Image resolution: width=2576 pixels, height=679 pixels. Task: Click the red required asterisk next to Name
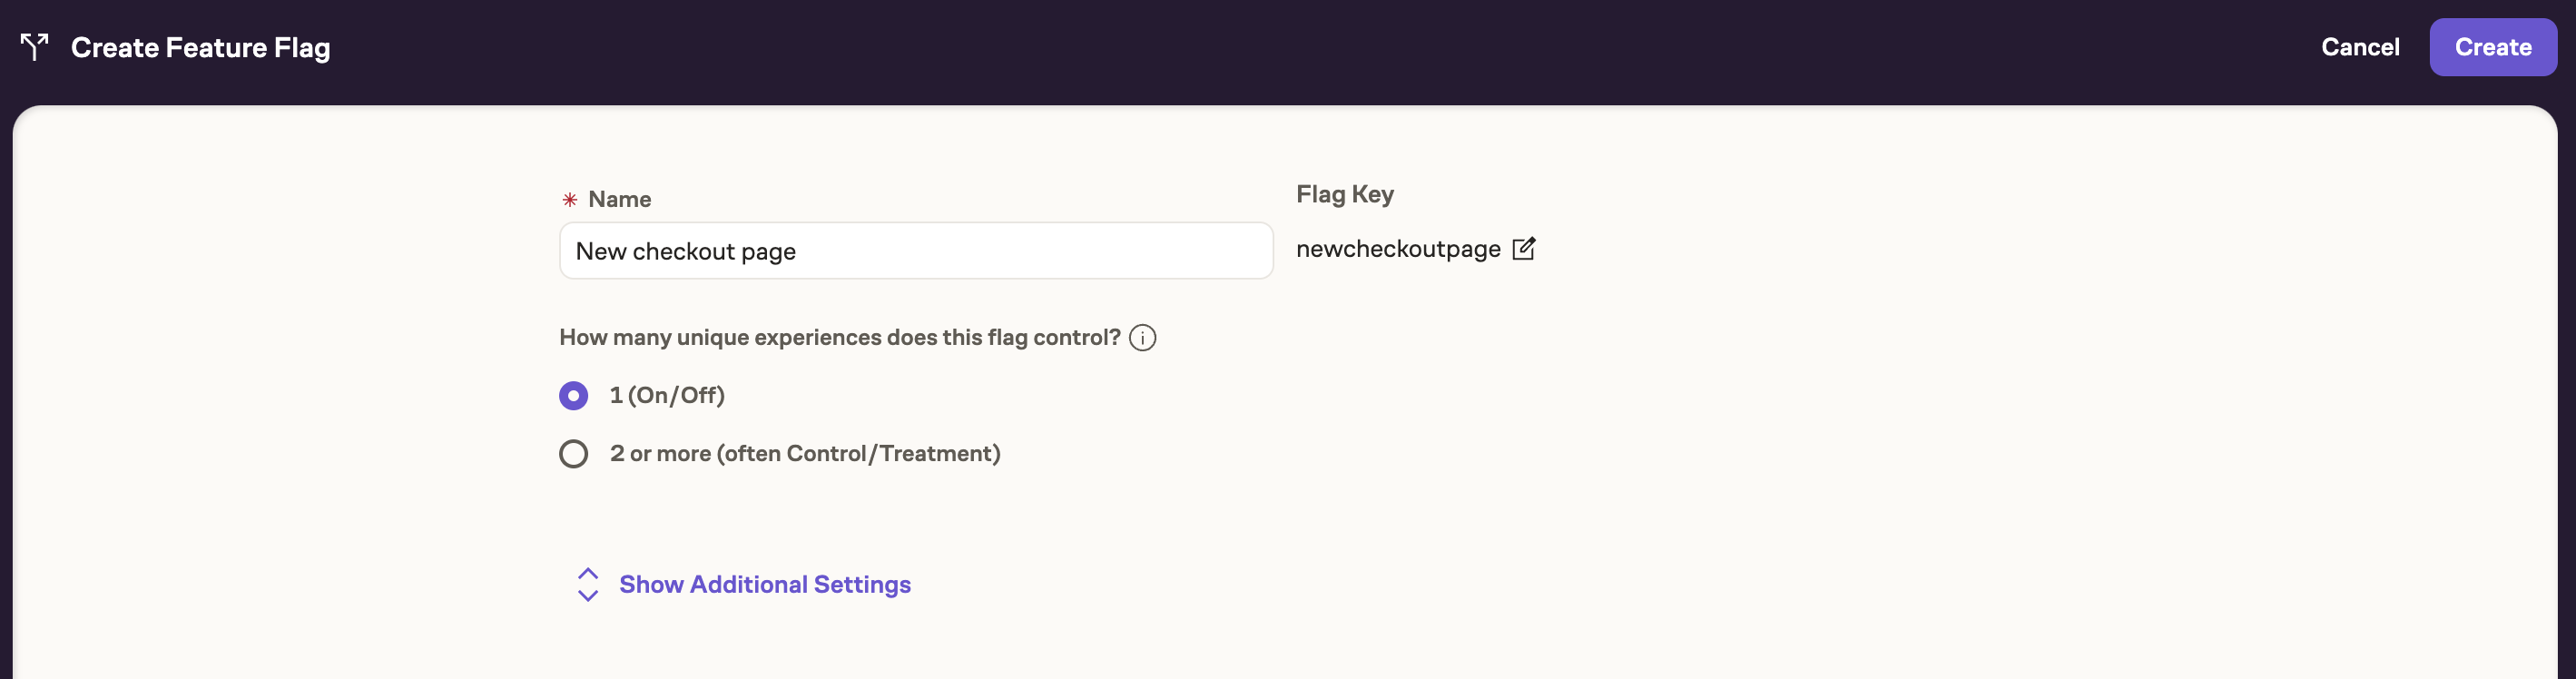(570, 200)
